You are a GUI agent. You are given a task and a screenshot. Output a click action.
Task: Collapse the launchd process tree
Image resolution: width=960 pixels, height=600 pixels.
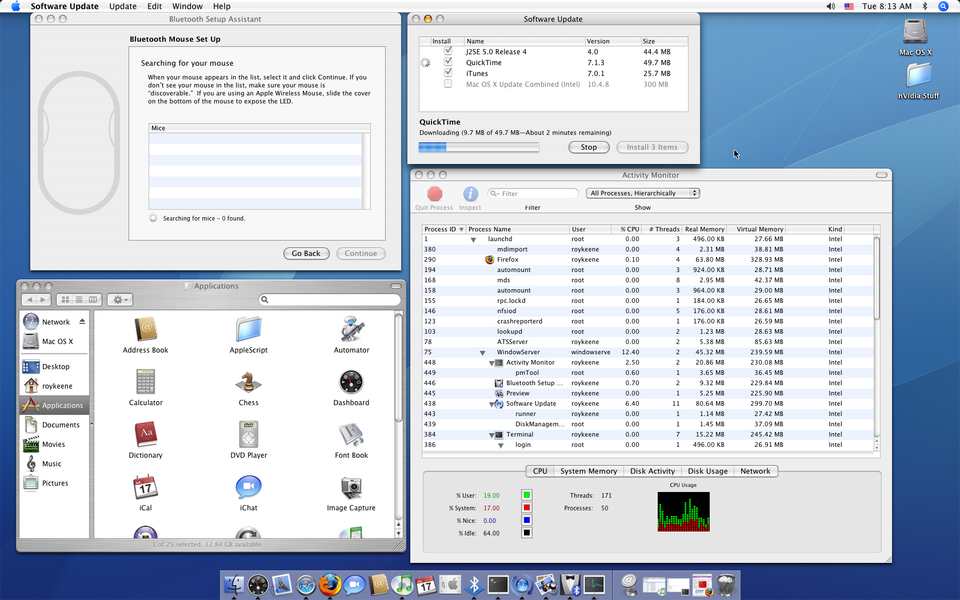coord(473,240)
